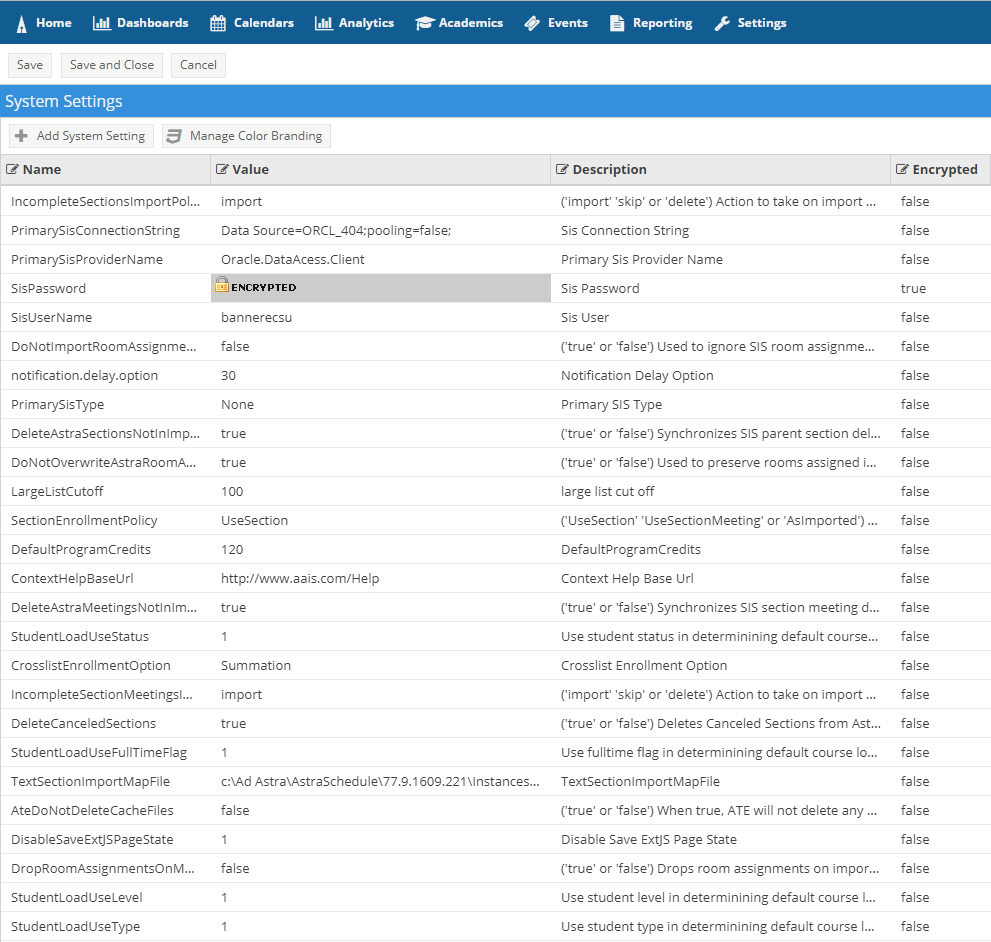Viewport: 991px width, 942px height.
Task: Open the Events menu
Action: [x=556, y=23]
